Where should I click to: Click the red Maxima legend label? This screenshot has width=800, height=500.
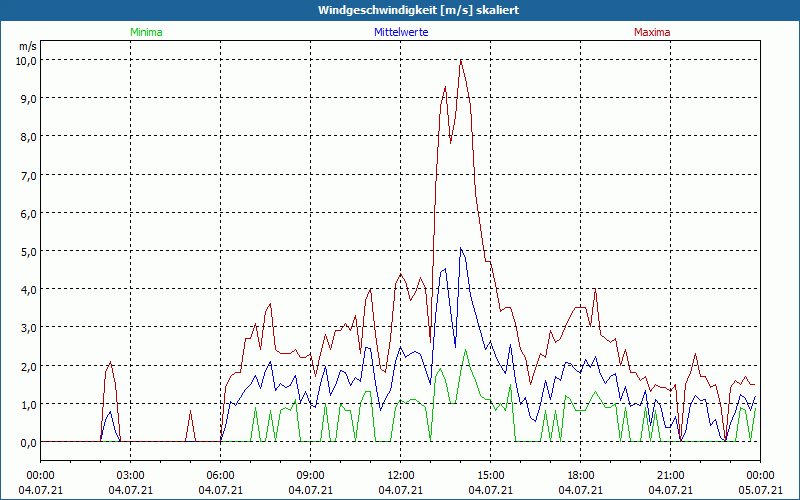(x=652, y=32)
